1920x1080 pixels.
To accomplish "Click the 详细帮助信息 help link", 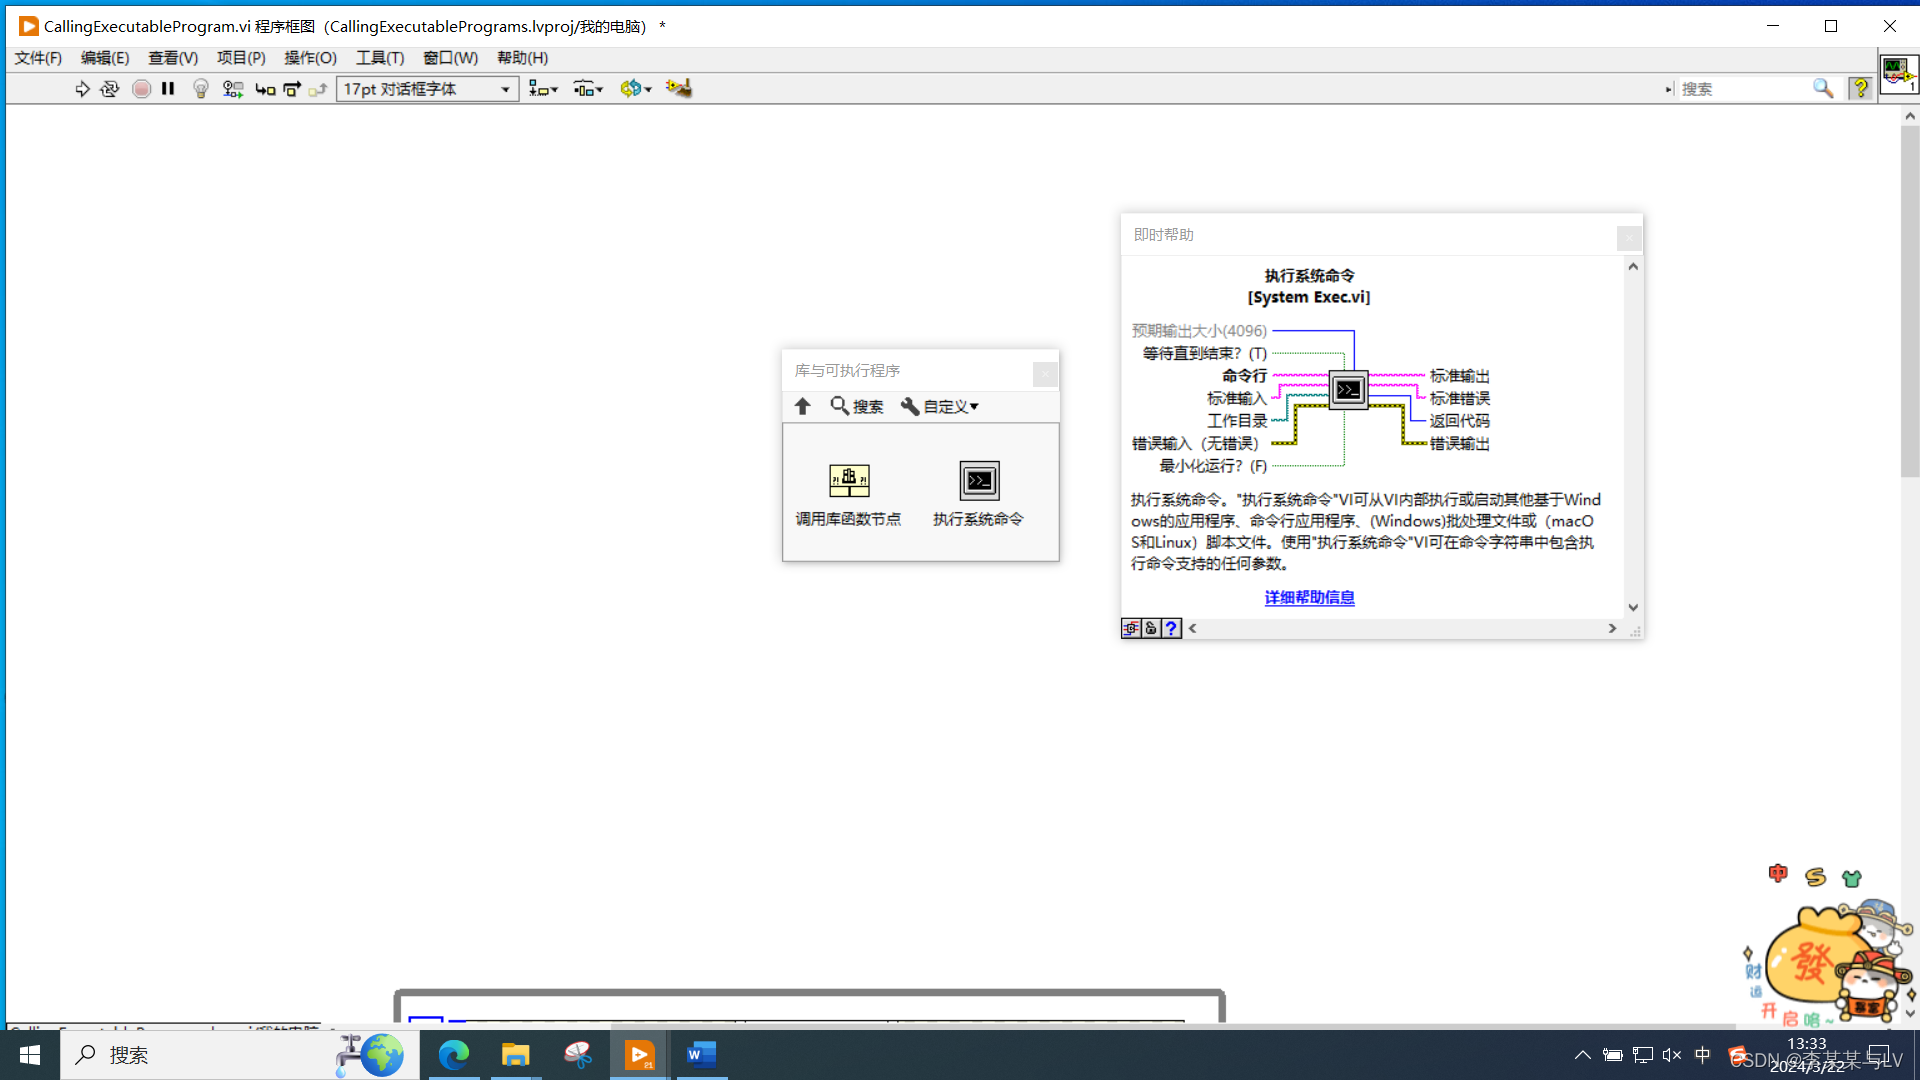I will click(x=1308, y=597).
